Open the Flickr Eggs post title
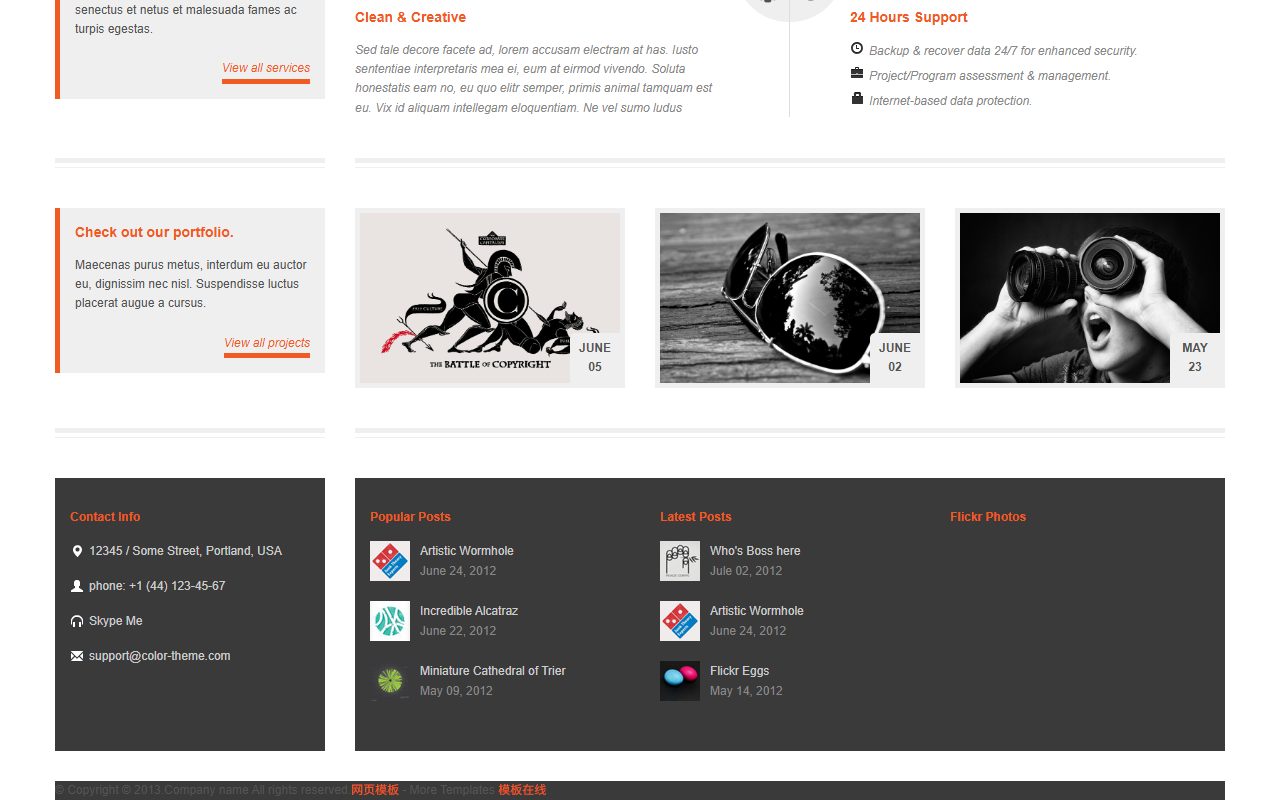Viewport: 1280px width, 800px height. [740, 671]
